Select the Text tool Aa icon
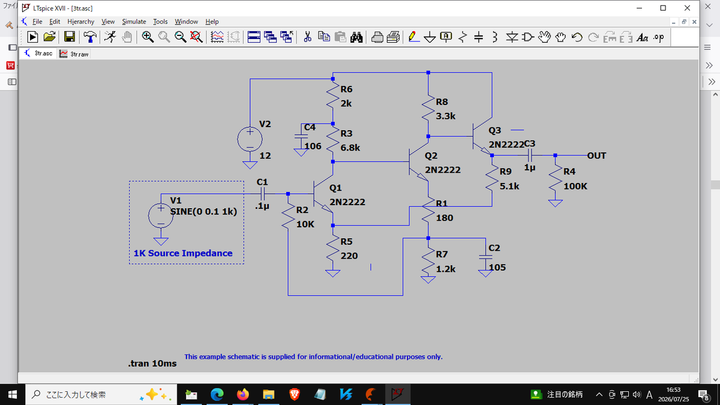This screenshot has height=405, width=720. 642,37
